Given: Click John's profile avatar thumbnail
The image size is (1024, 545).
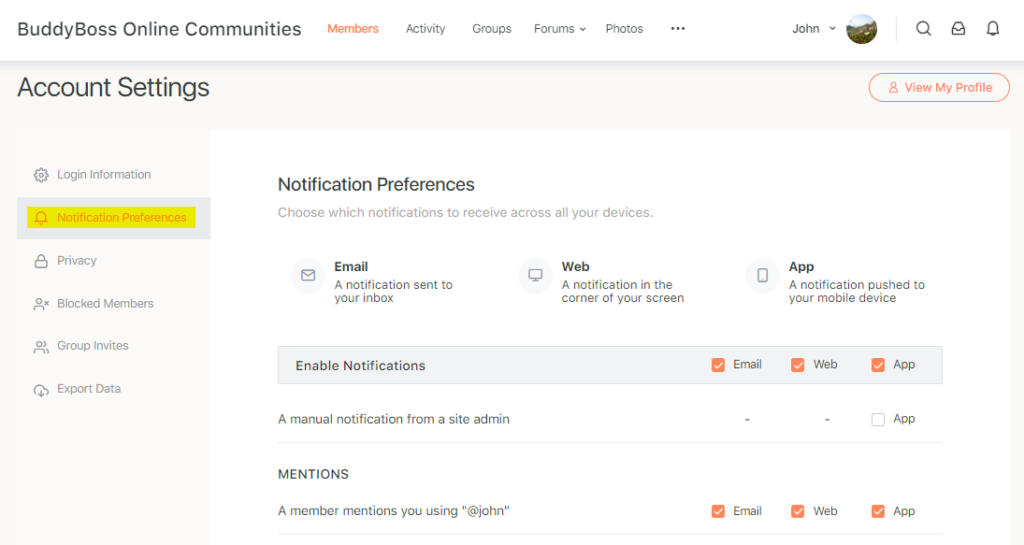Looking at the screenshot, I should (x=861, y=29).
